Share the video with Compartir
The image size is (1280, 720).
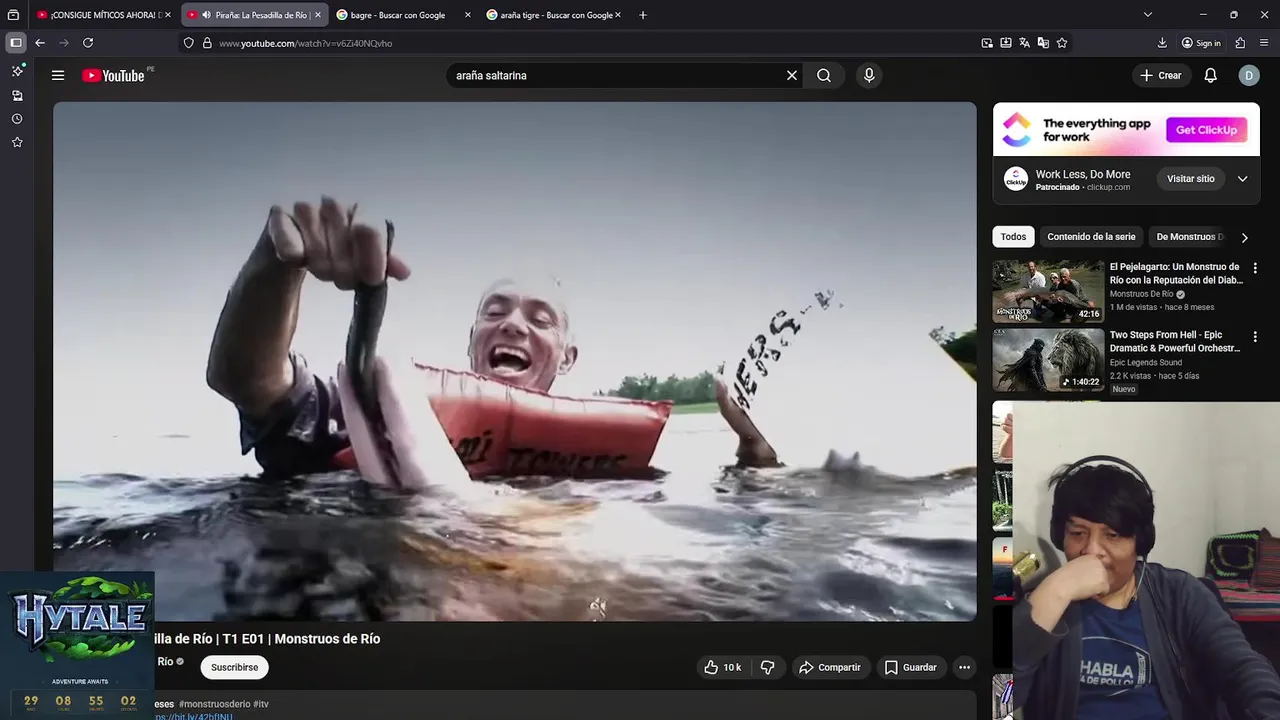(830, 667)
